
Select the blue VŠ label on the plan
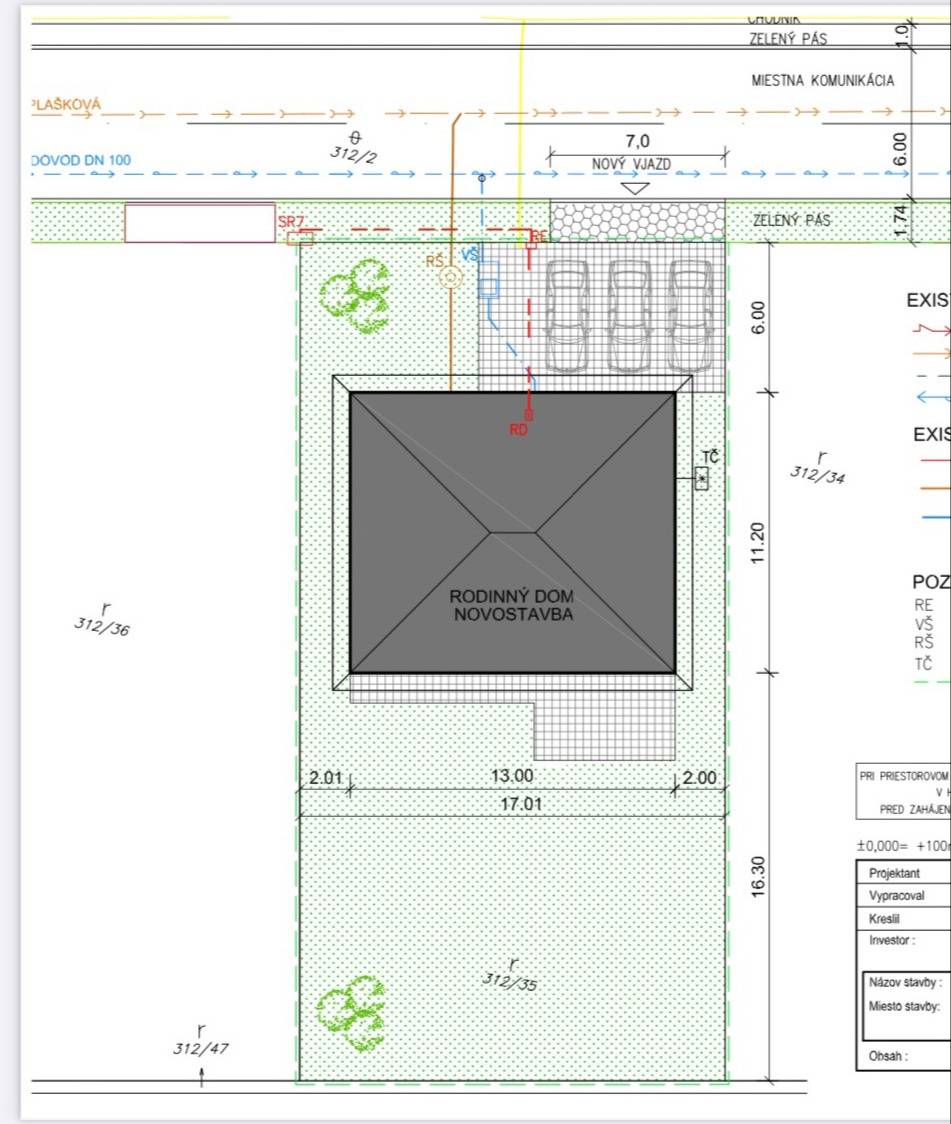(x=470, y=255)
